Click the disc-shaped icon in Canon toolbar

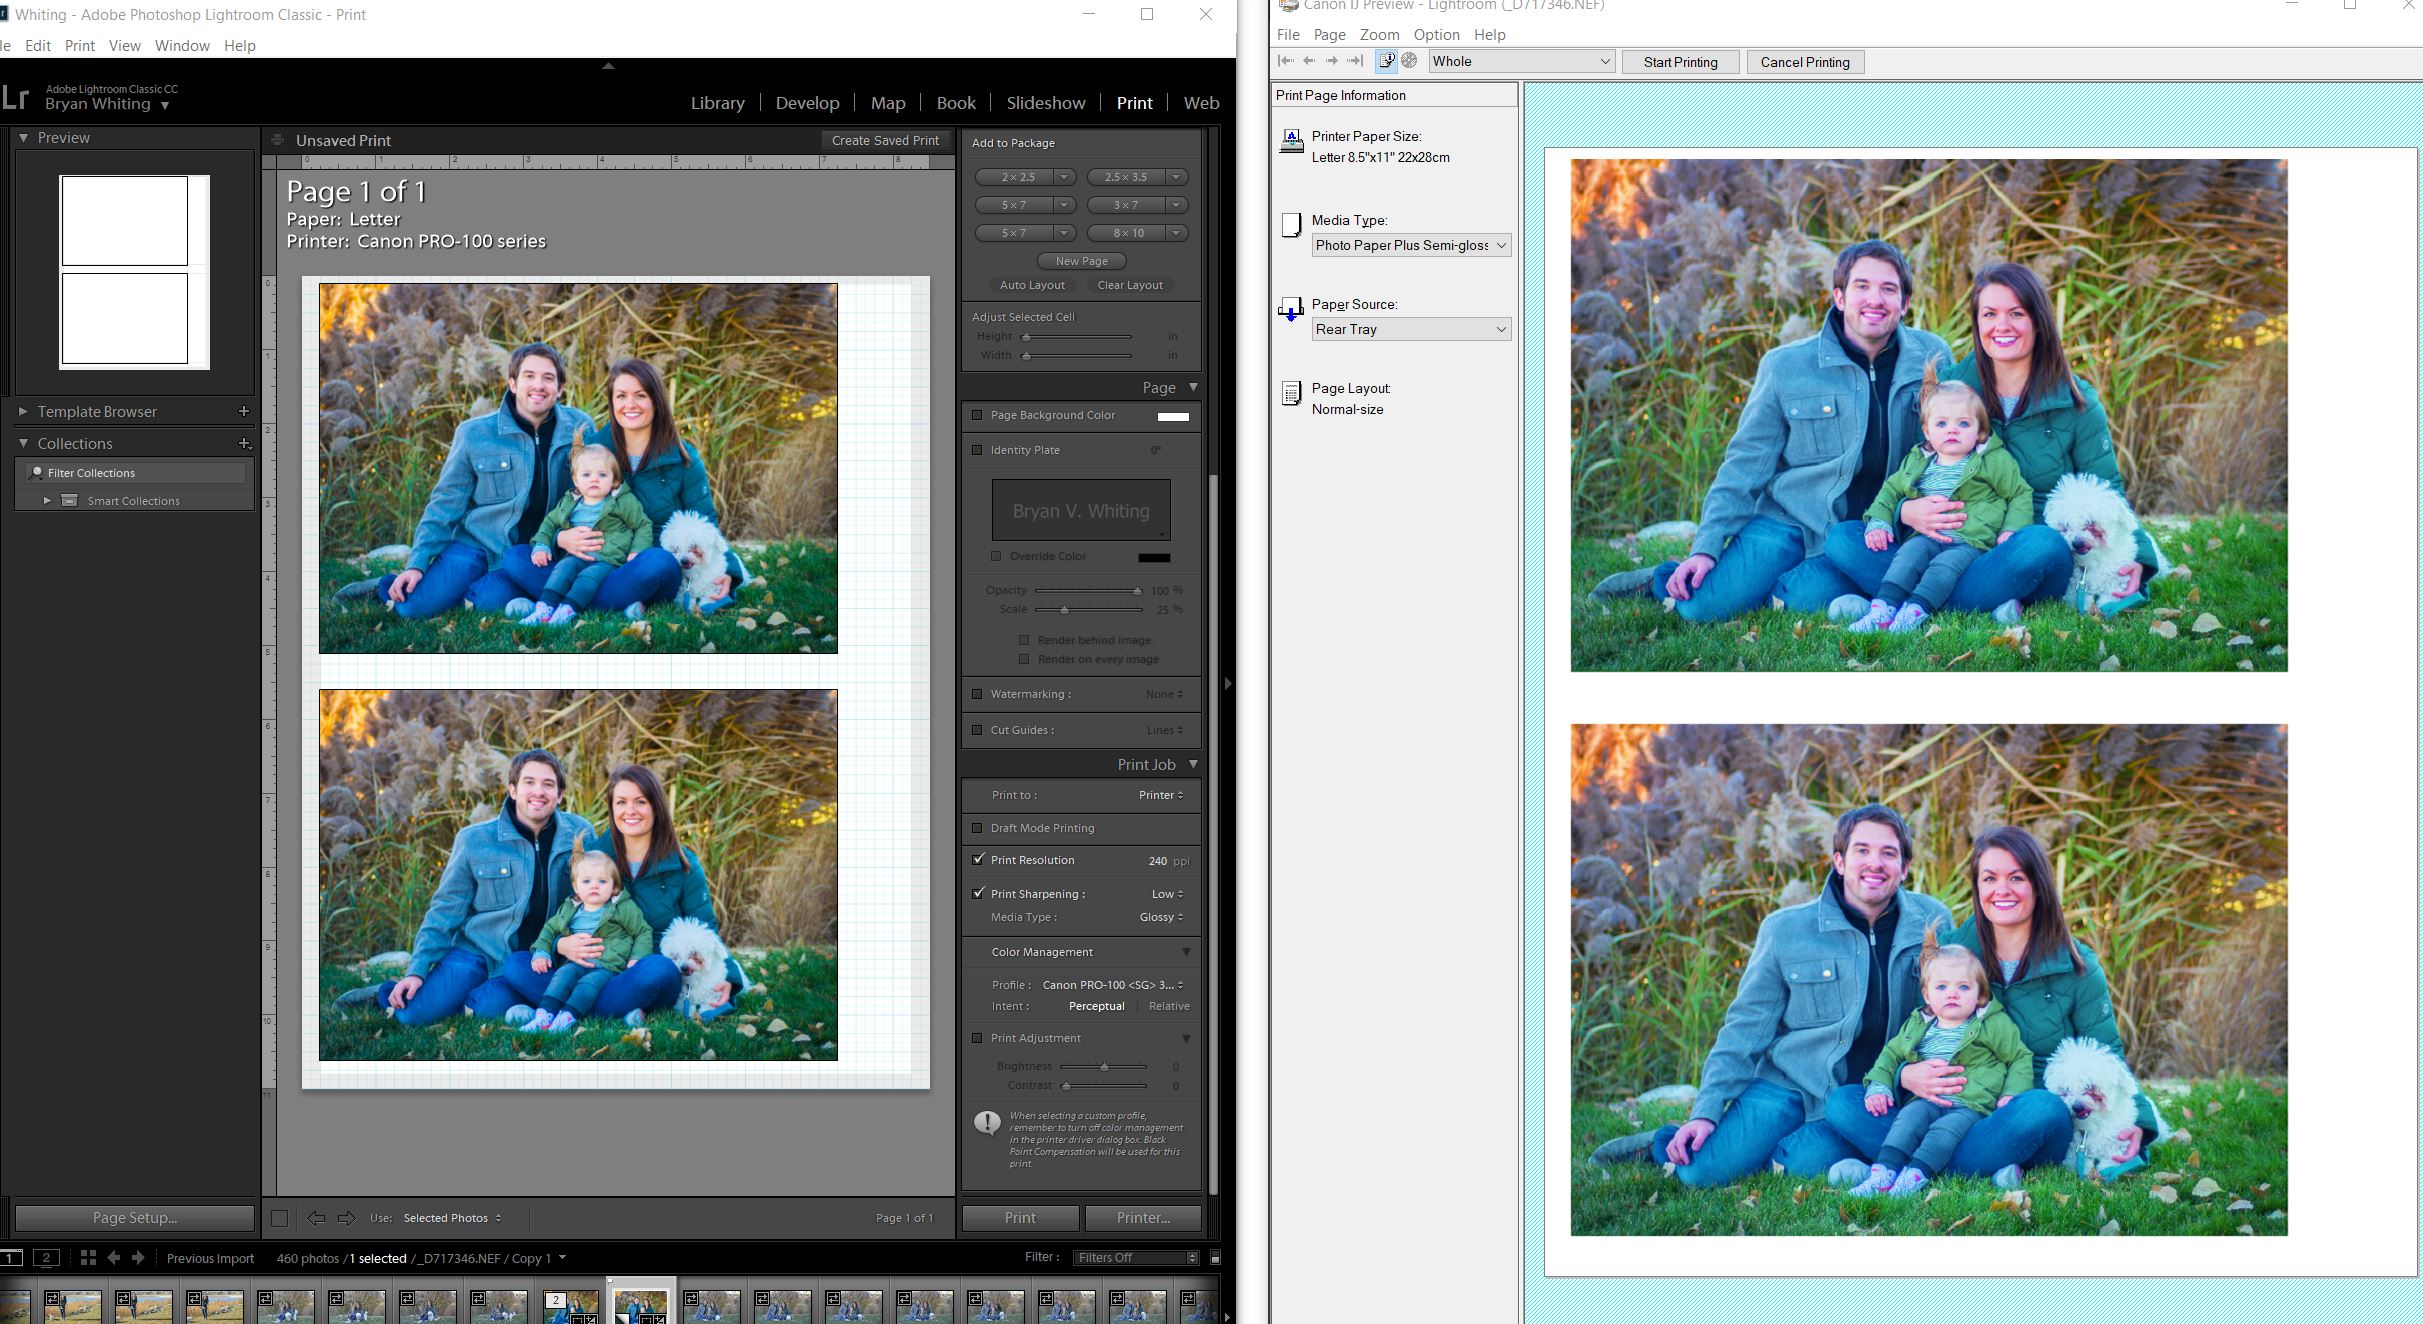pyautogui.click(x=1409, y=61)
